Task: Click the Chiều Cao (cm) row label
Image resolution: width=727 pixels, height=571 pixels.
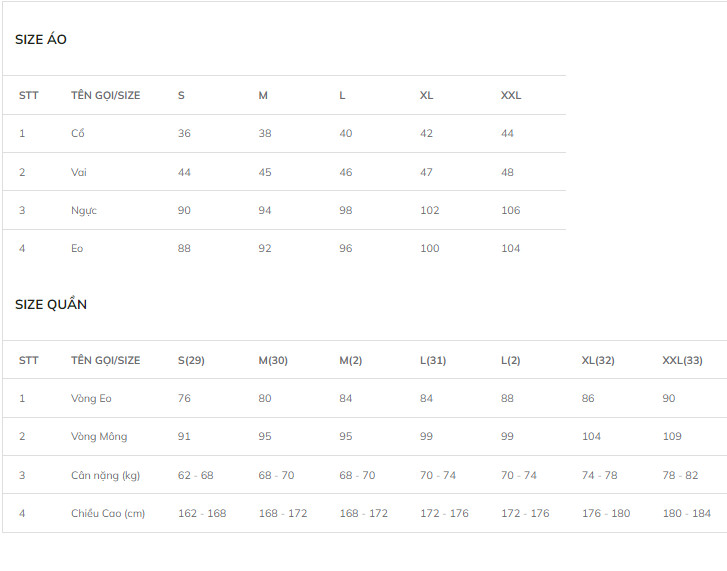Action: (x=108, y=513)
